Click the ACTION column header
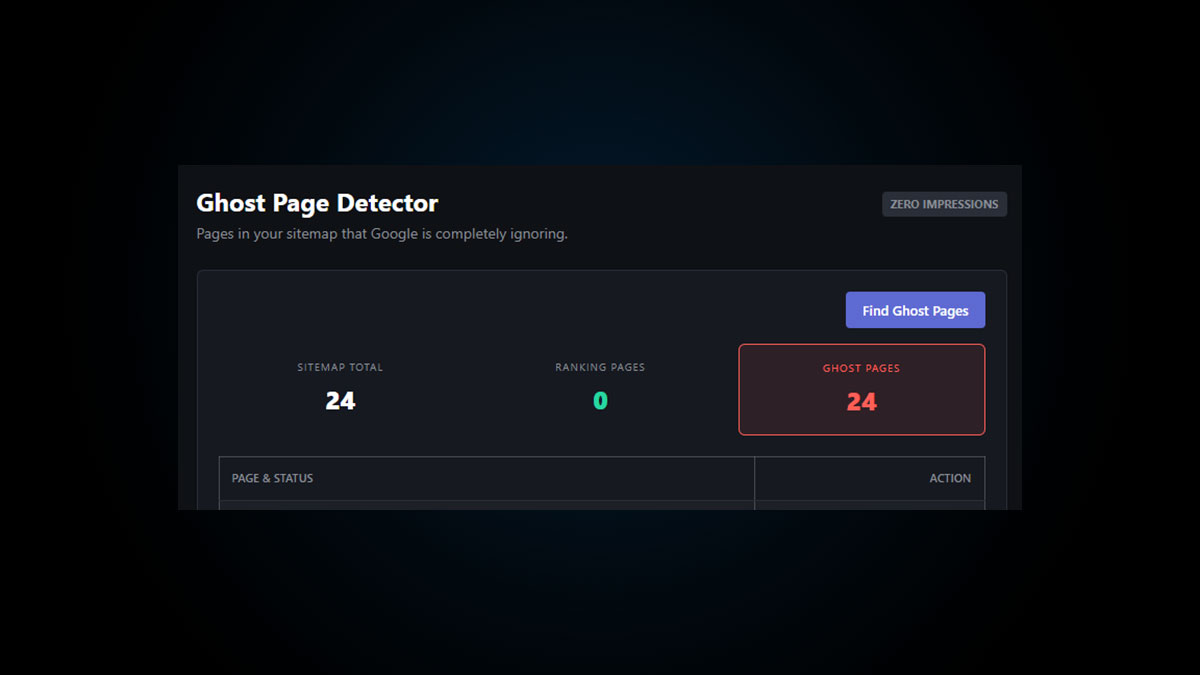This screenshot has width=1200, height=675. tap(950, 478)
